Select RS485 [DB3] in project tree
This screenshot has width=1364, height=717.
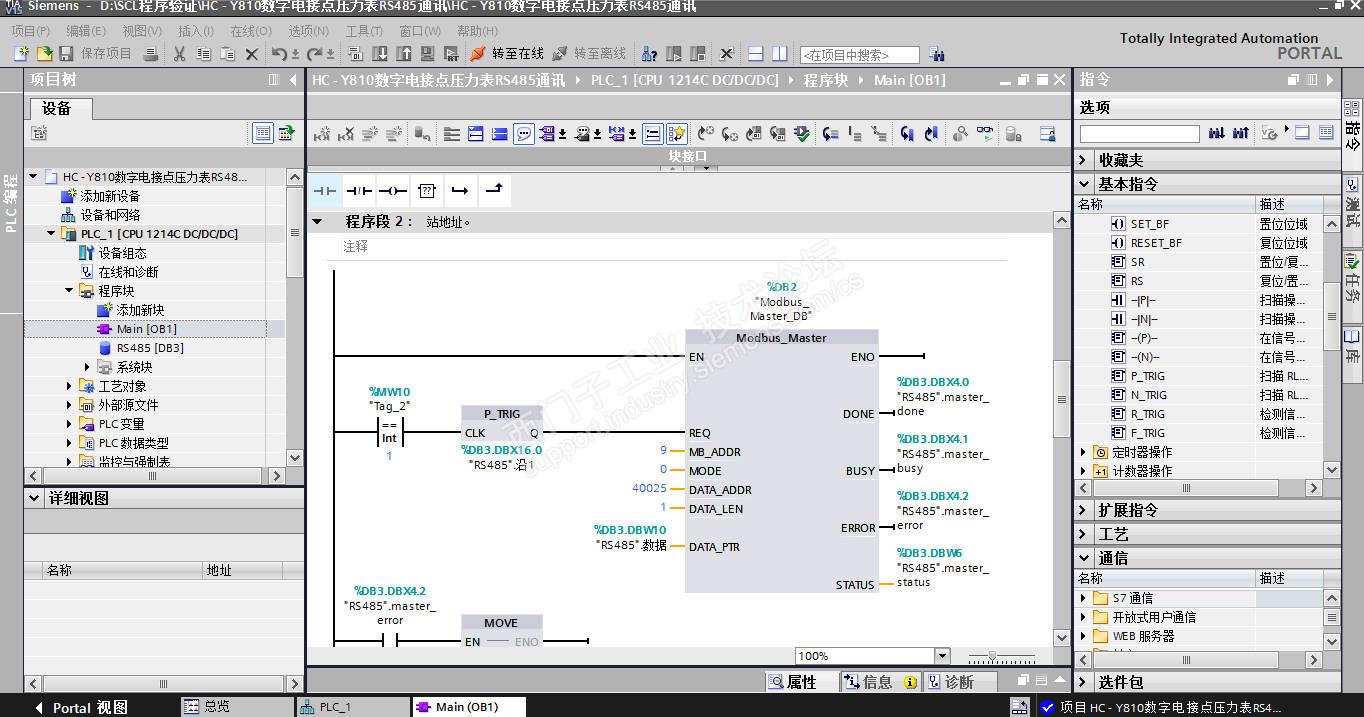tap(150, 348)
